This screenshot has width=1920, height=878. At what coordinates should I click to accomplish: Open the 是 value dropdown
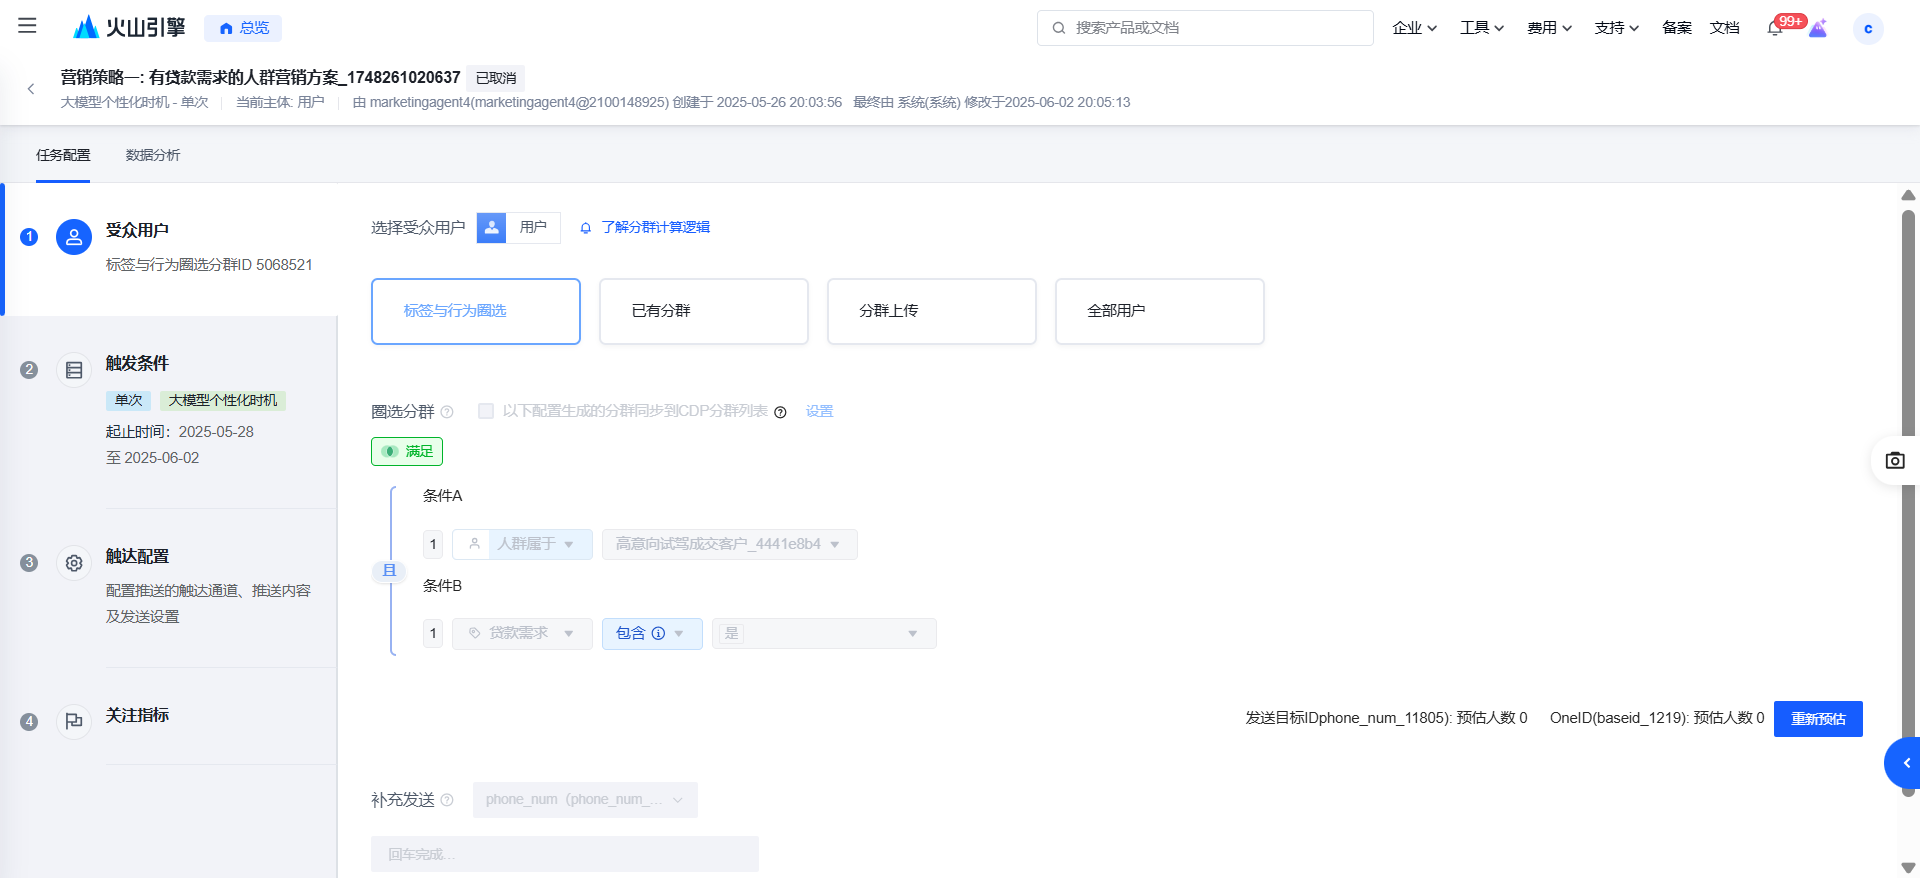pos(824,633)
